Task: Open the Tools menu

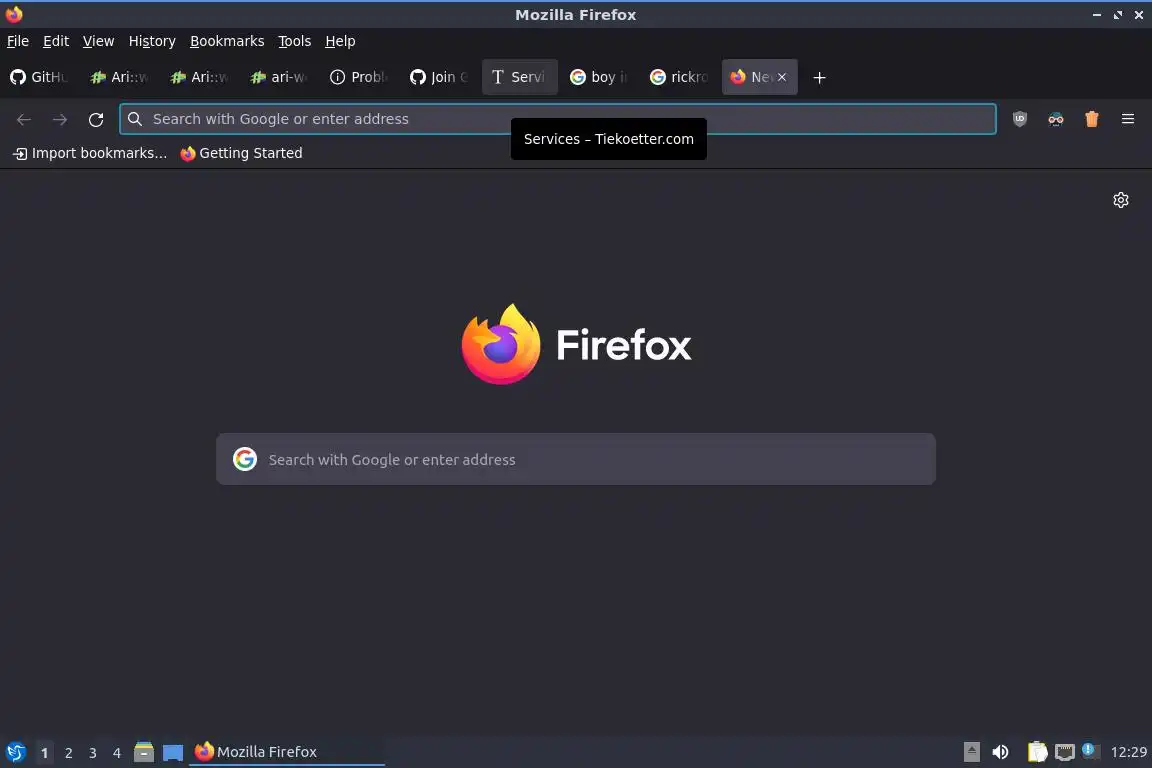Action: pyautogui.click(x=295, y=41)
